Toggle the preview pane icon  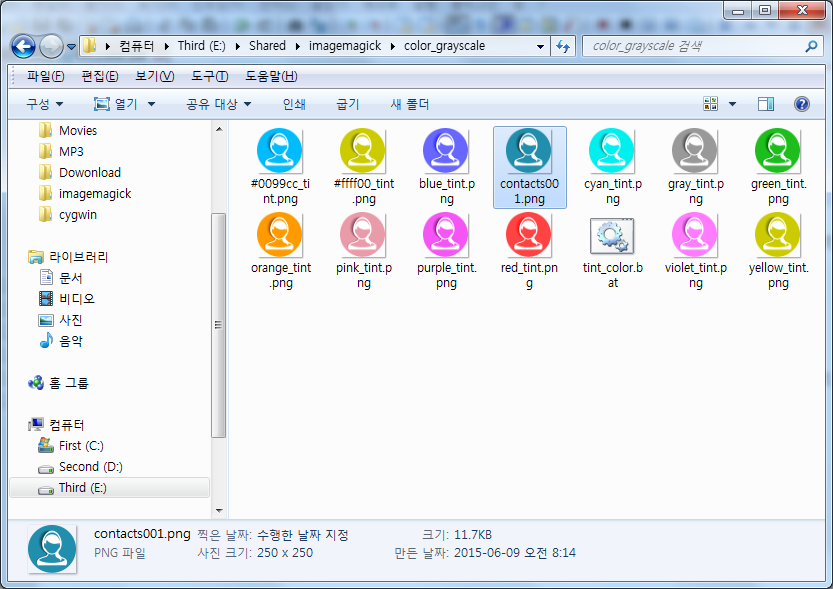pos(766,104)
